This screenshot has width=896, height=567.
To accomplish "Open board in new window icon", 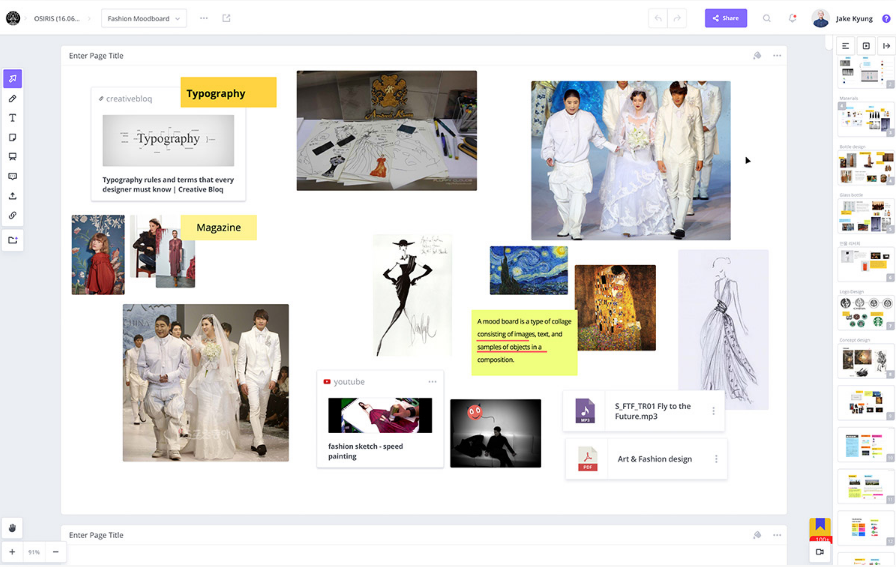I will pos(226,18).
